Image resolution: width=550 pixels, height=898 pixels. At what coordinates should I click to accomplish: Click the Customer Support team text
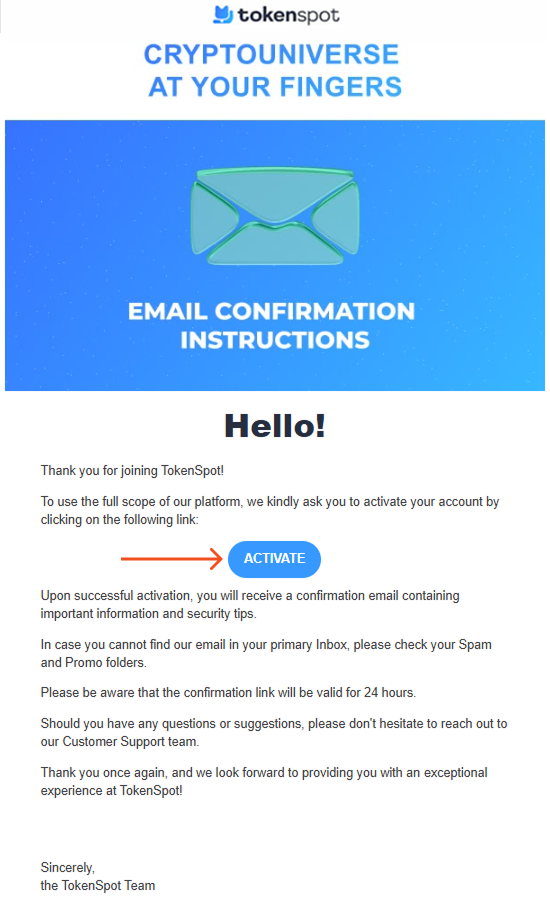(x=130, y=742)
